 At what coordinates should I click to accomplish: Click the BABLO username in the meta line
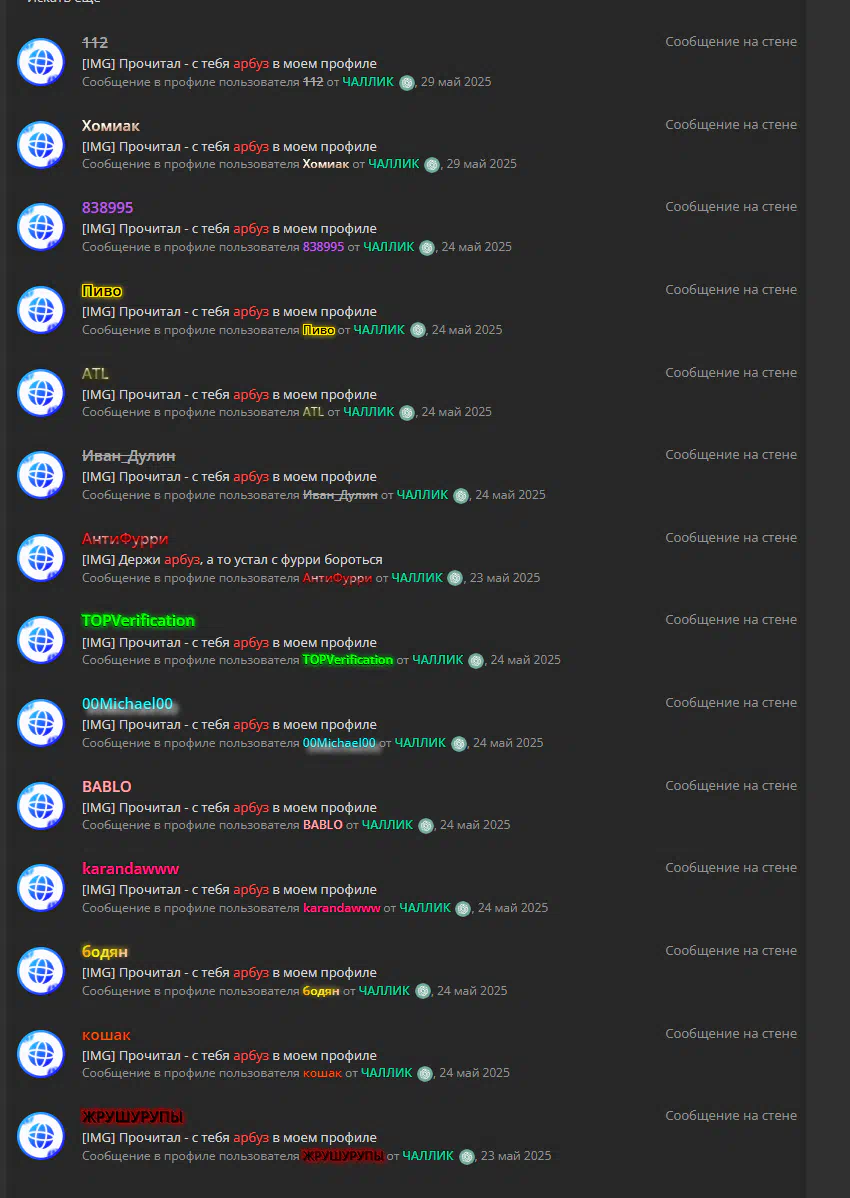coord(322,825)
